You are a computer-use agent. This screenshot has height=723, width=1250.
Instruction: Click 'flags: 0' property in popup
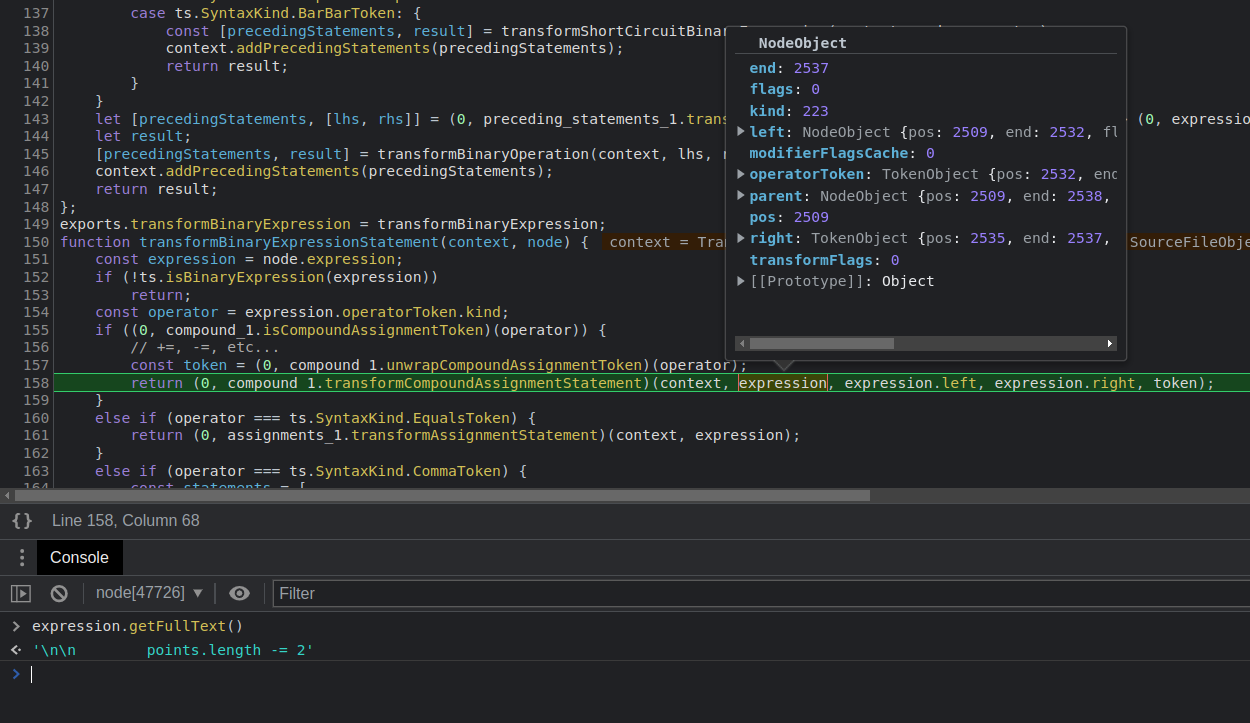pos(785,89)
